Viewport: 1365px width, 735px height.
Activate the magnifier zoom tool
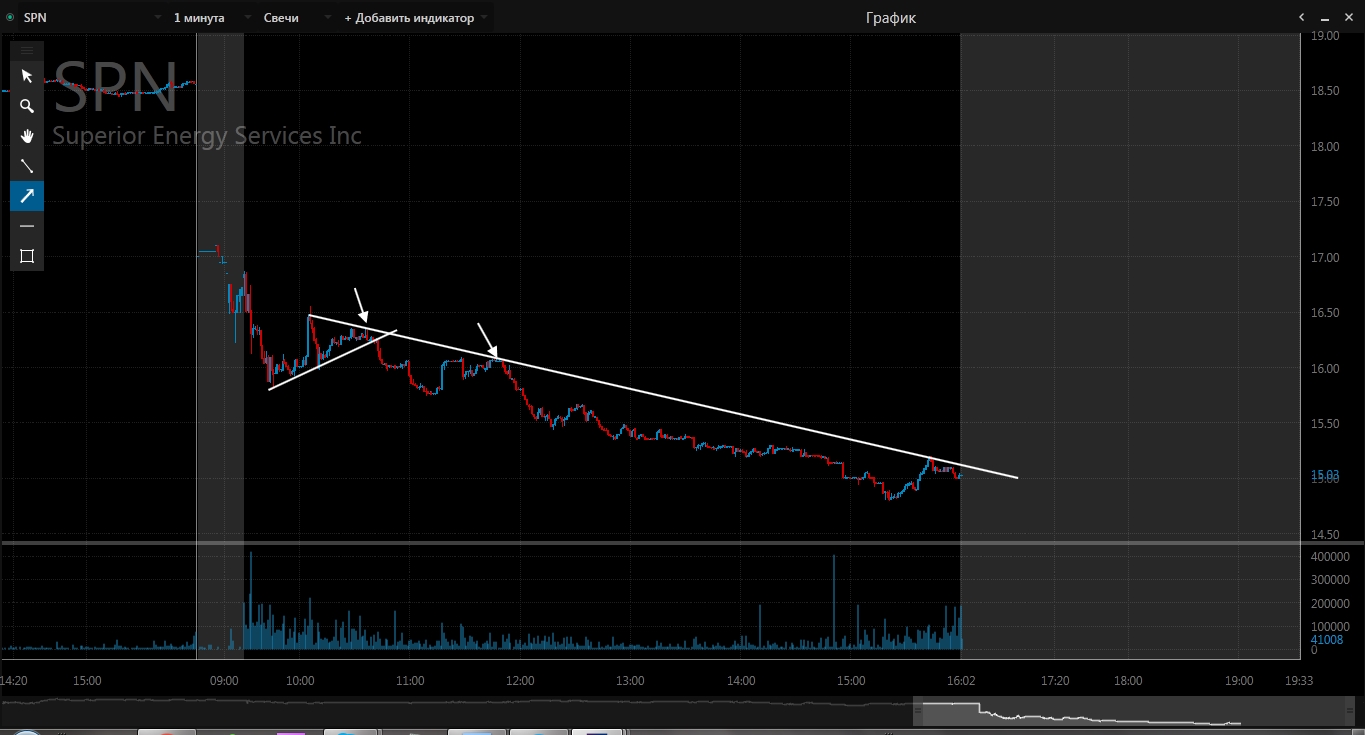click(x=27, y=106)
